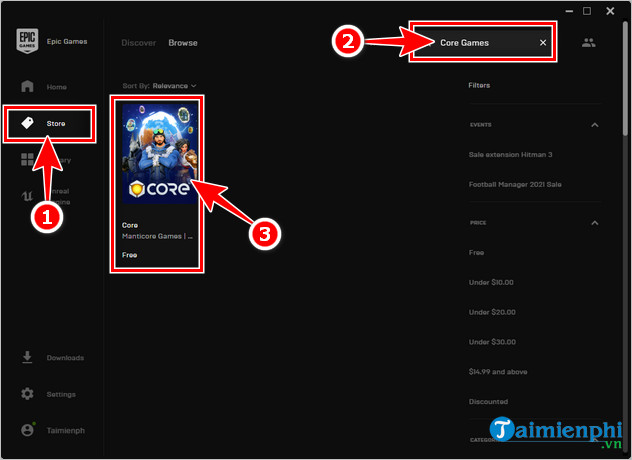Minimize the Epic Games launcher window
This screenshot has width=632, height=460.
[x=569, y=11]
